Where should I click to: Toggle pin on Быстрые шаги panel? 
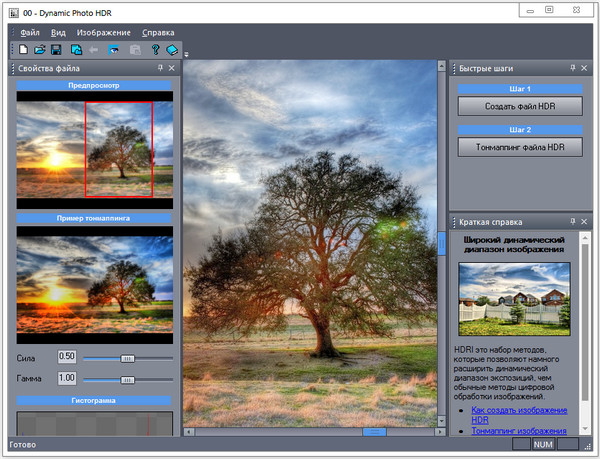573,68
